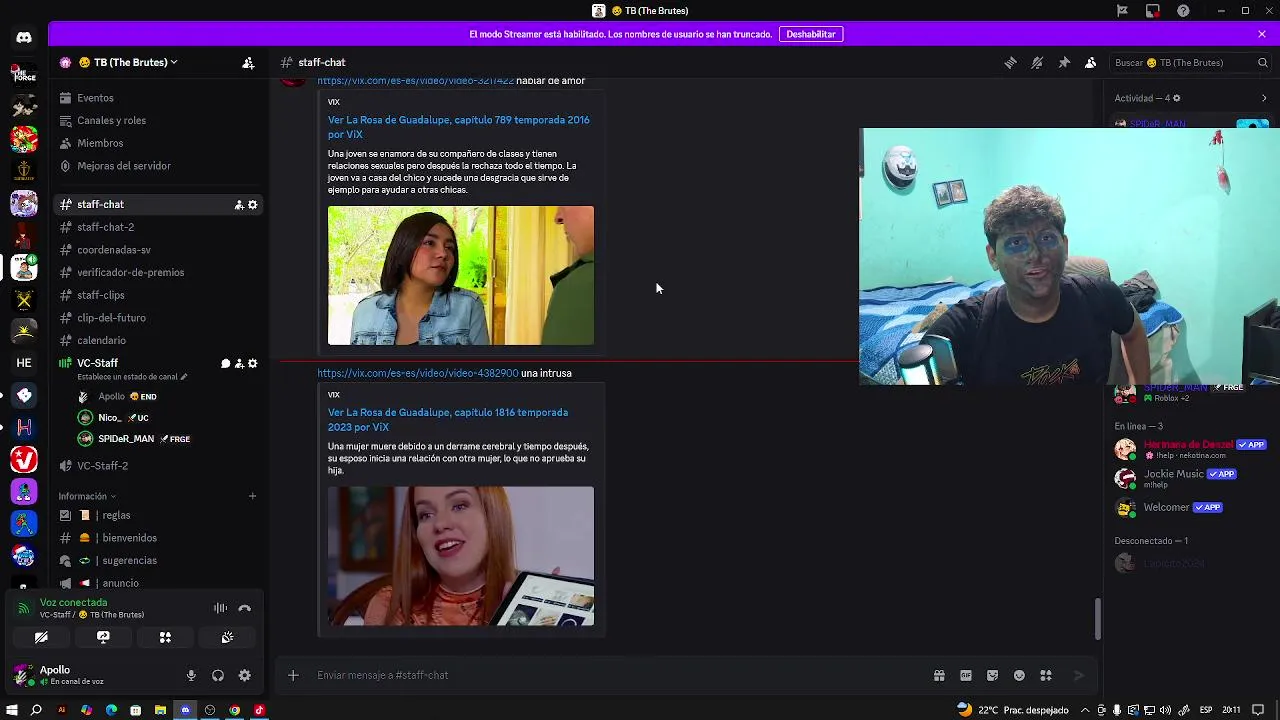Open the emoji picker
1280x720 pixels.
[1019, 676]
